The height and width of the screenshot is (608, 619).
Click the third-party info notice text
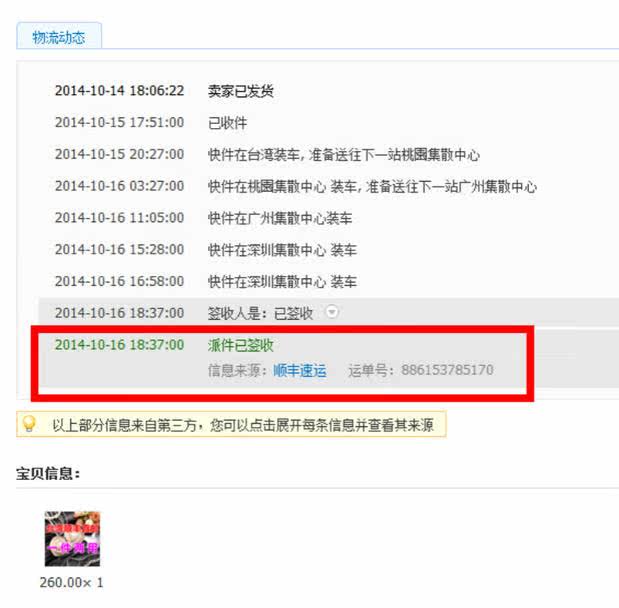pos(243,425)
